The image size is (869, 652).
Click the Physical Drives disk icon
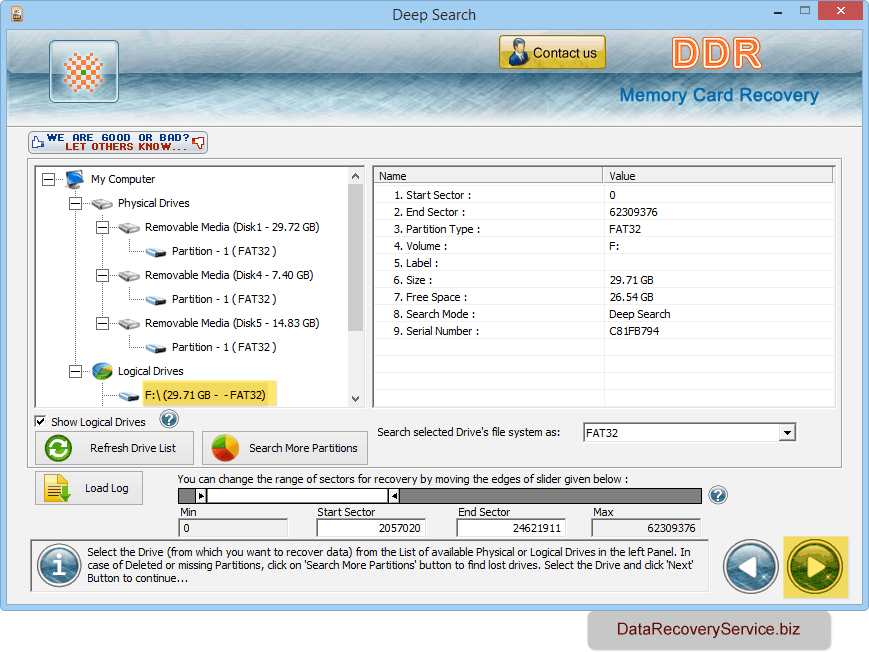pyautogui.click(x=102, y=204)
